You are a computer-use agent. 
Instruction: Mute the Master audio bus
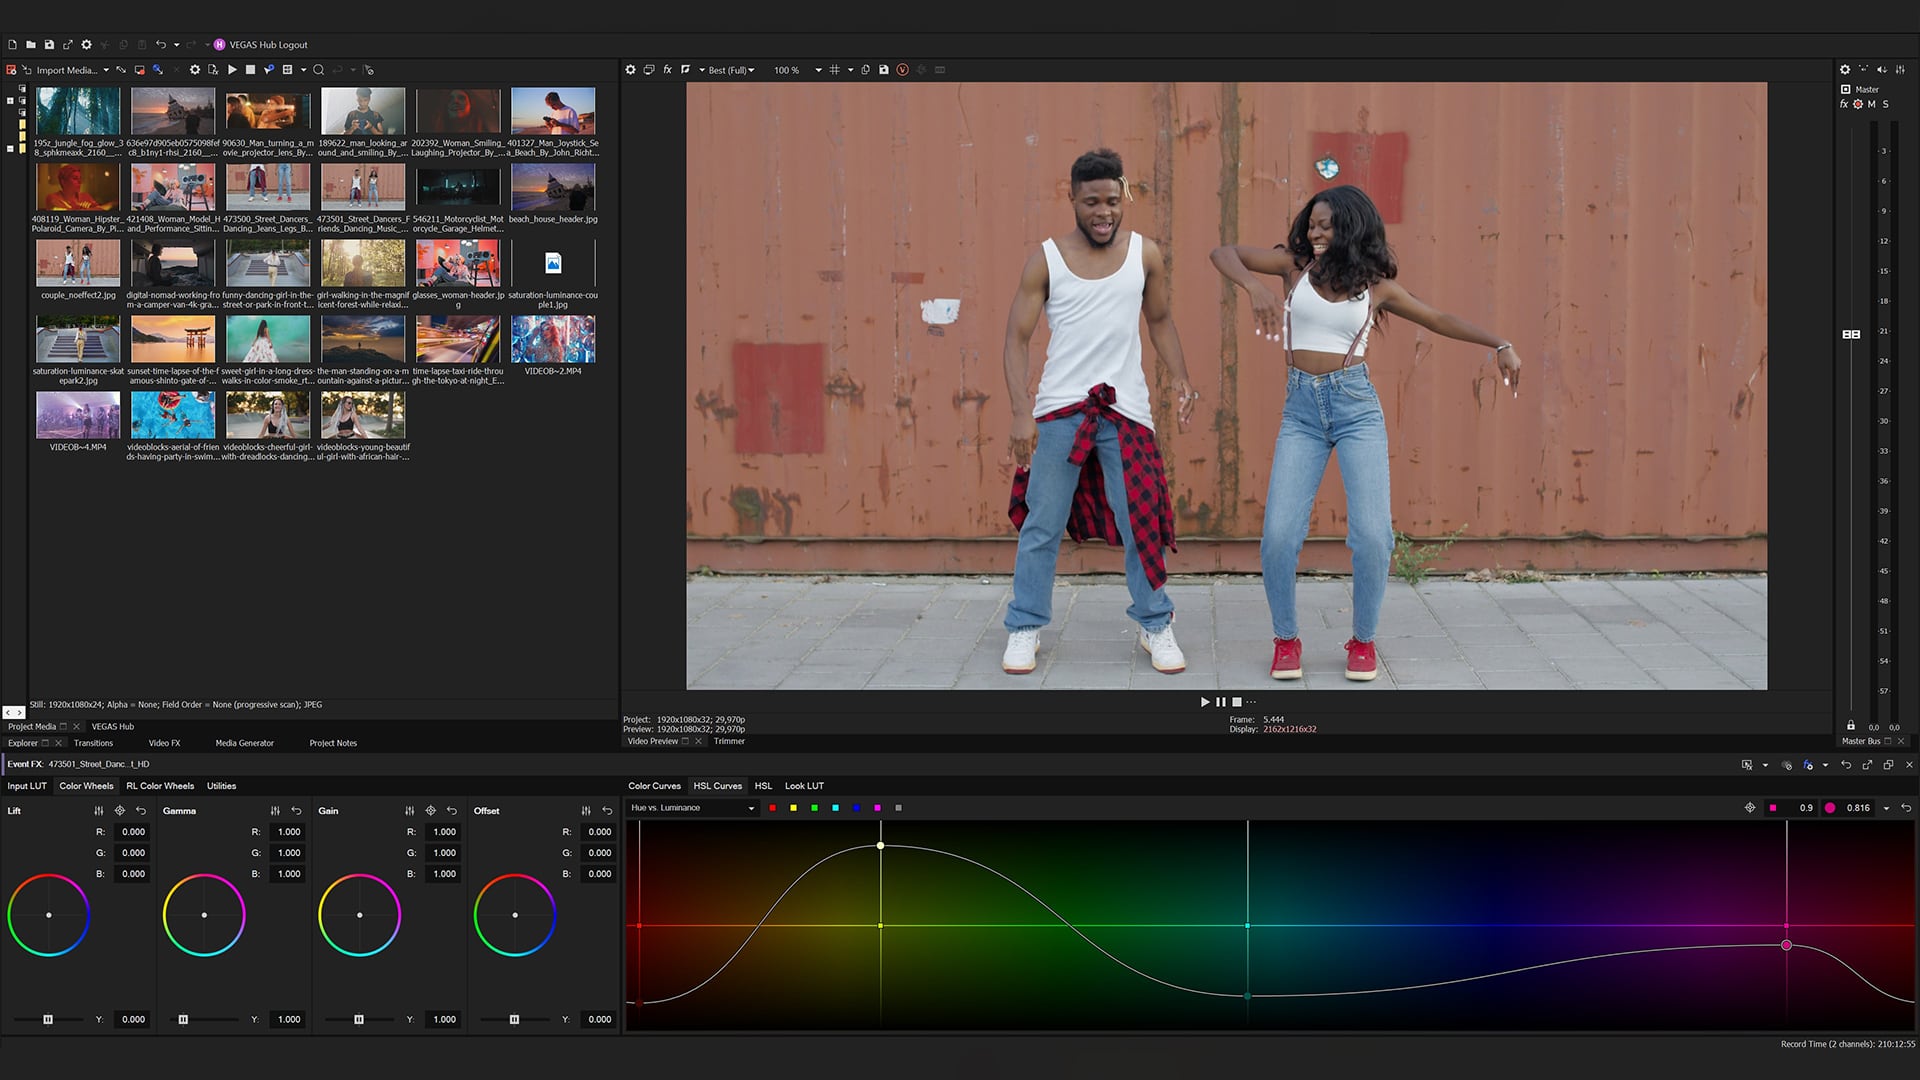coord(1871,104)
